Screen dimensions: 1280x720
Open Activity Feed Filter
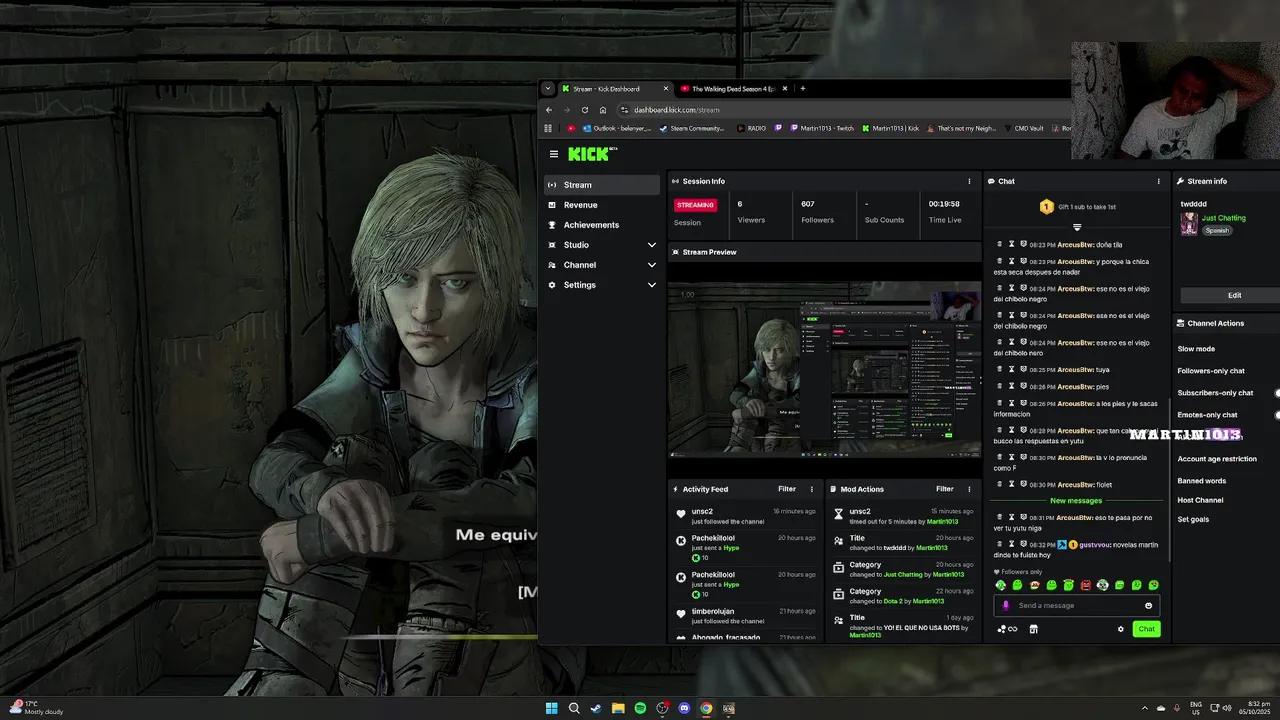click(x=787, y=489)
